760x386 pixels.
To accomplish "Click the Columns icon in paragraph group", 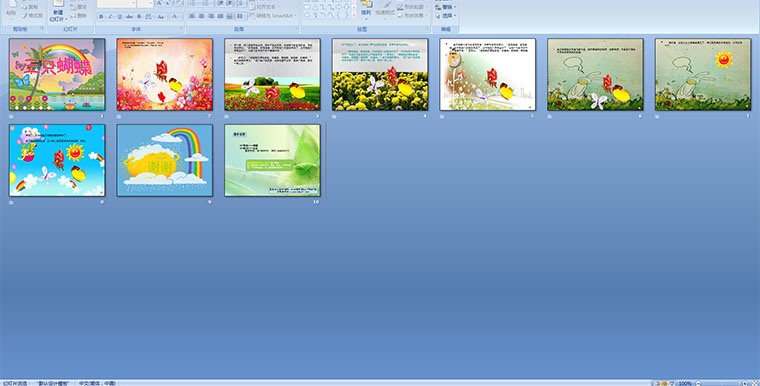I will [x=240, y=16].
